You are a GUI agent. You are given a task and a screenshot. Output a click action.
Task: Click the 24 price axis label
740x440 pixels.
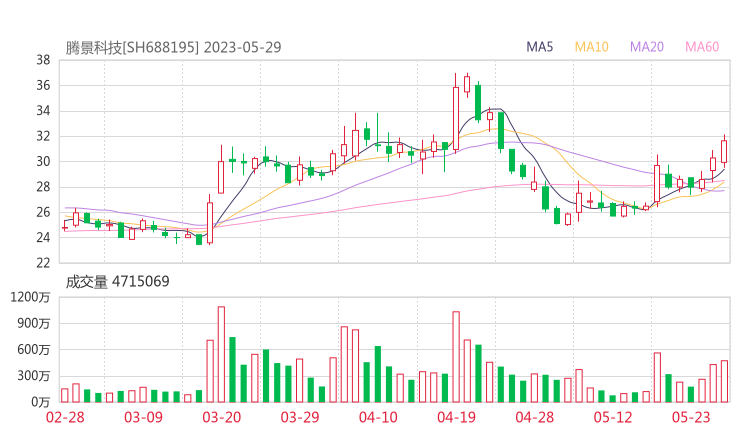coord(43,237)
